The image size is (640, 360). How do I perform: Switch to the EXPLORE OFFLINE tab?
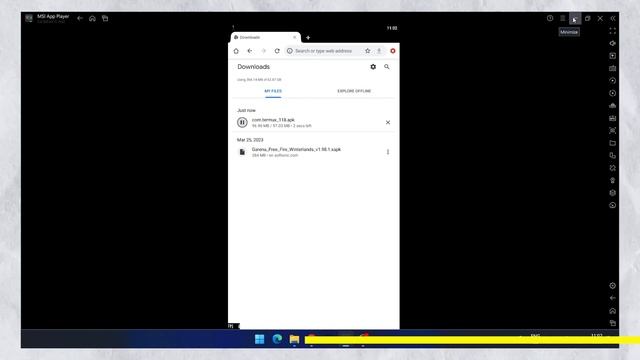[x=354, y=91]
